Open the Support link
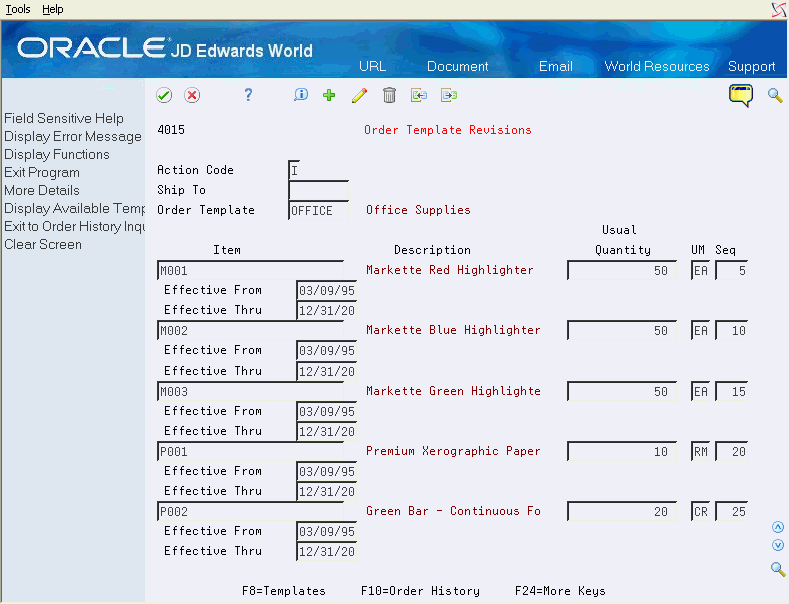This screenshot has height=604, width=789. (x=751, y=66)
